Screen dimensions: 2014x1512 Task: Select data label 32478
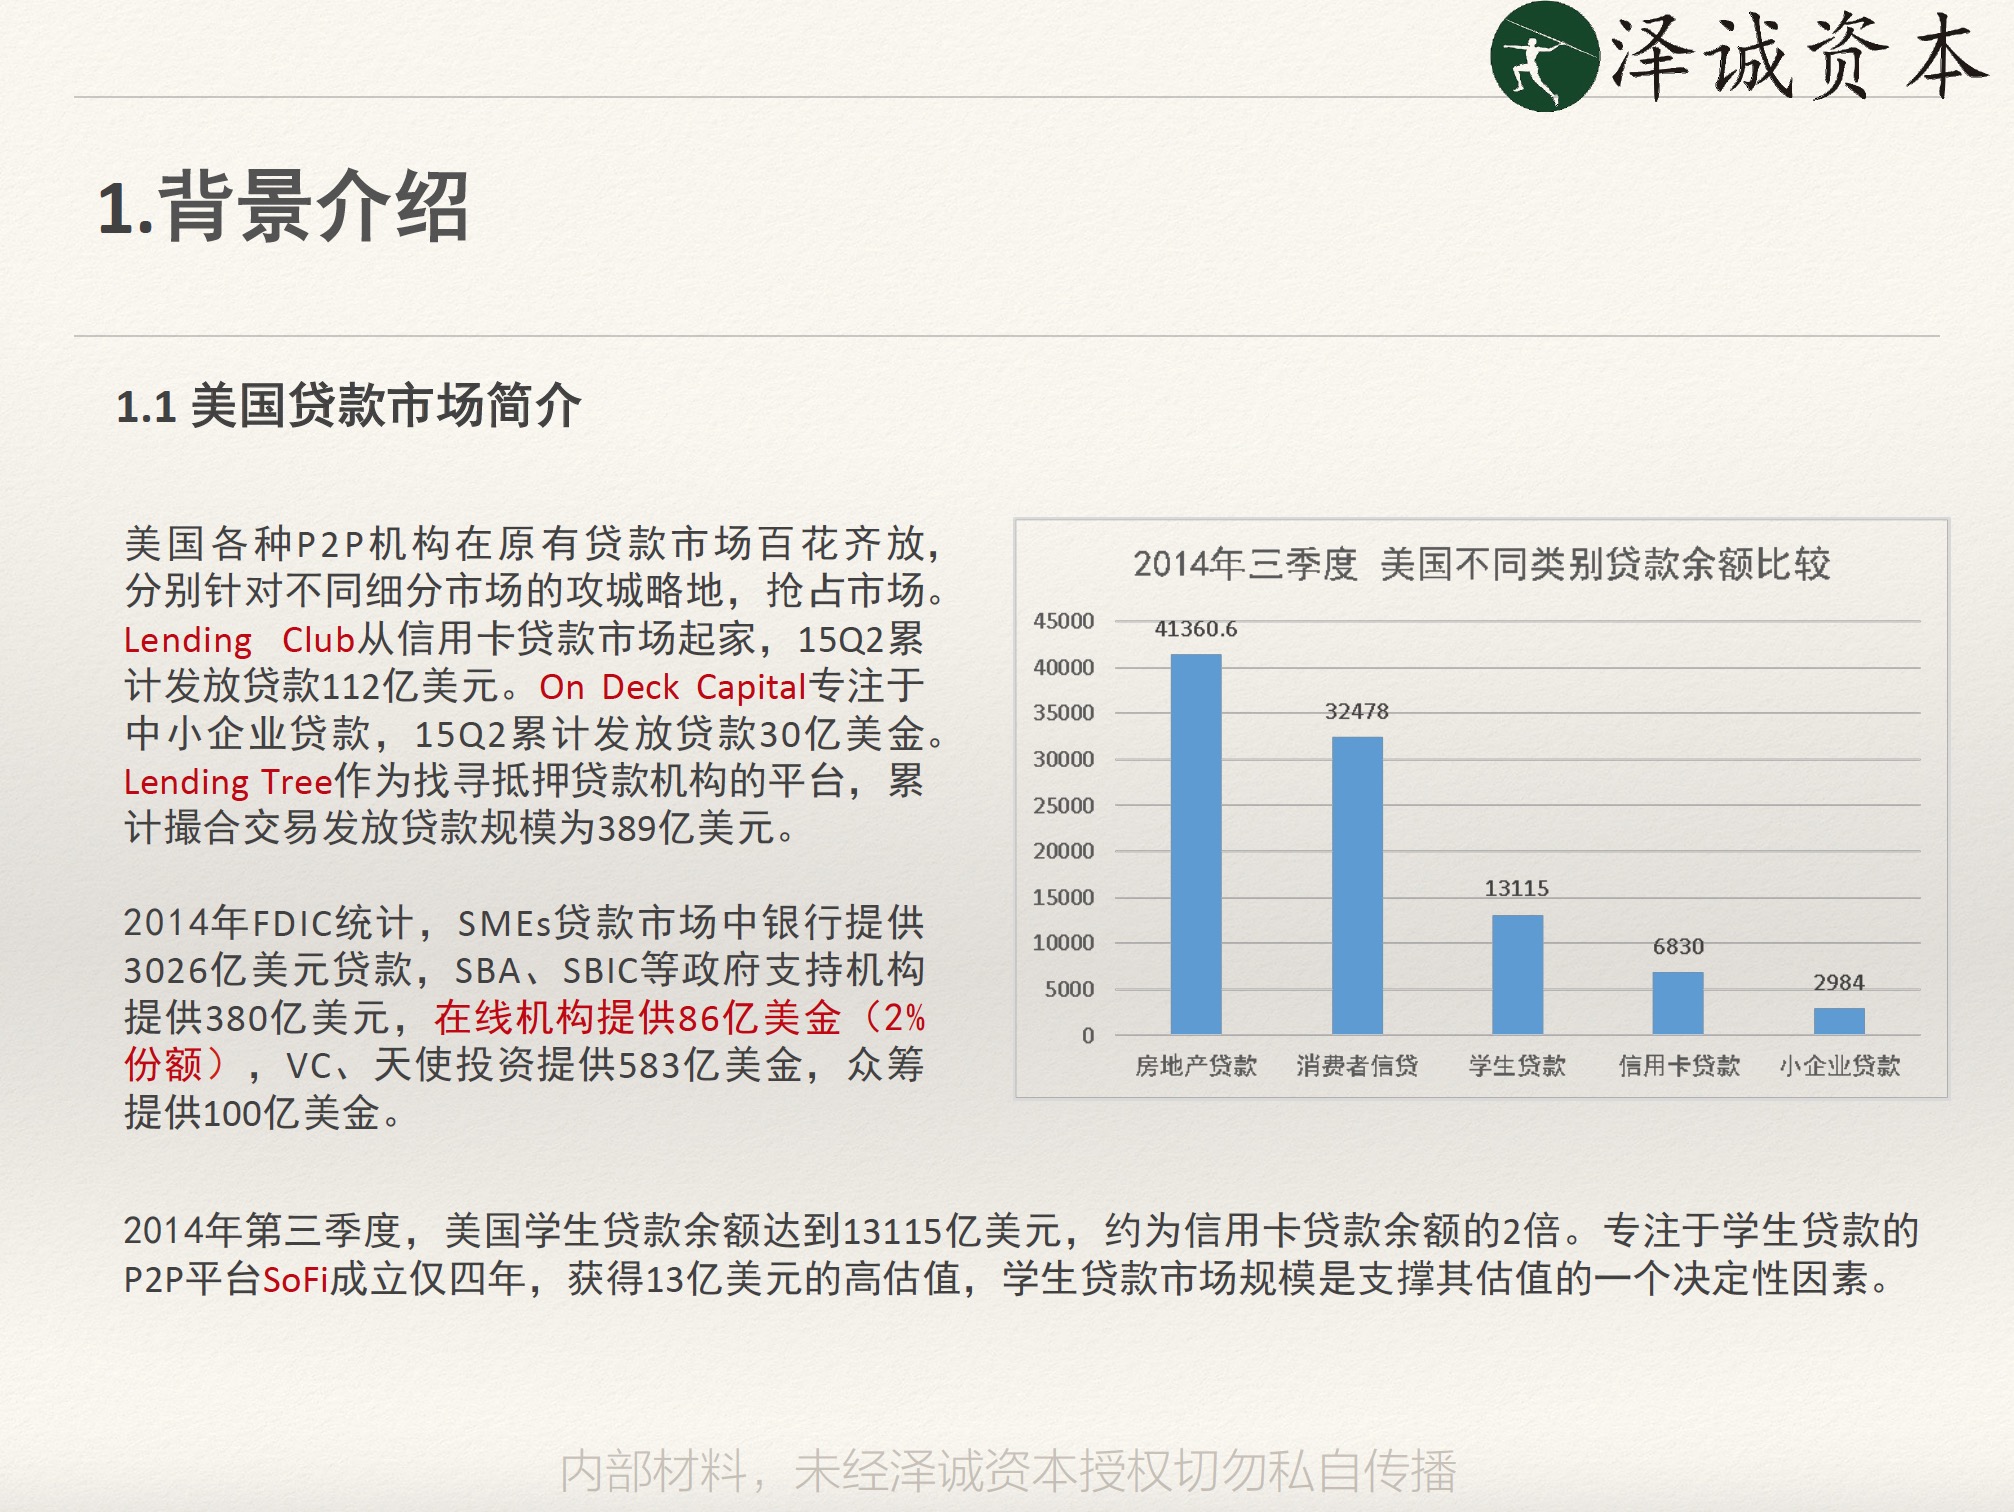[x=1357, y=711]
